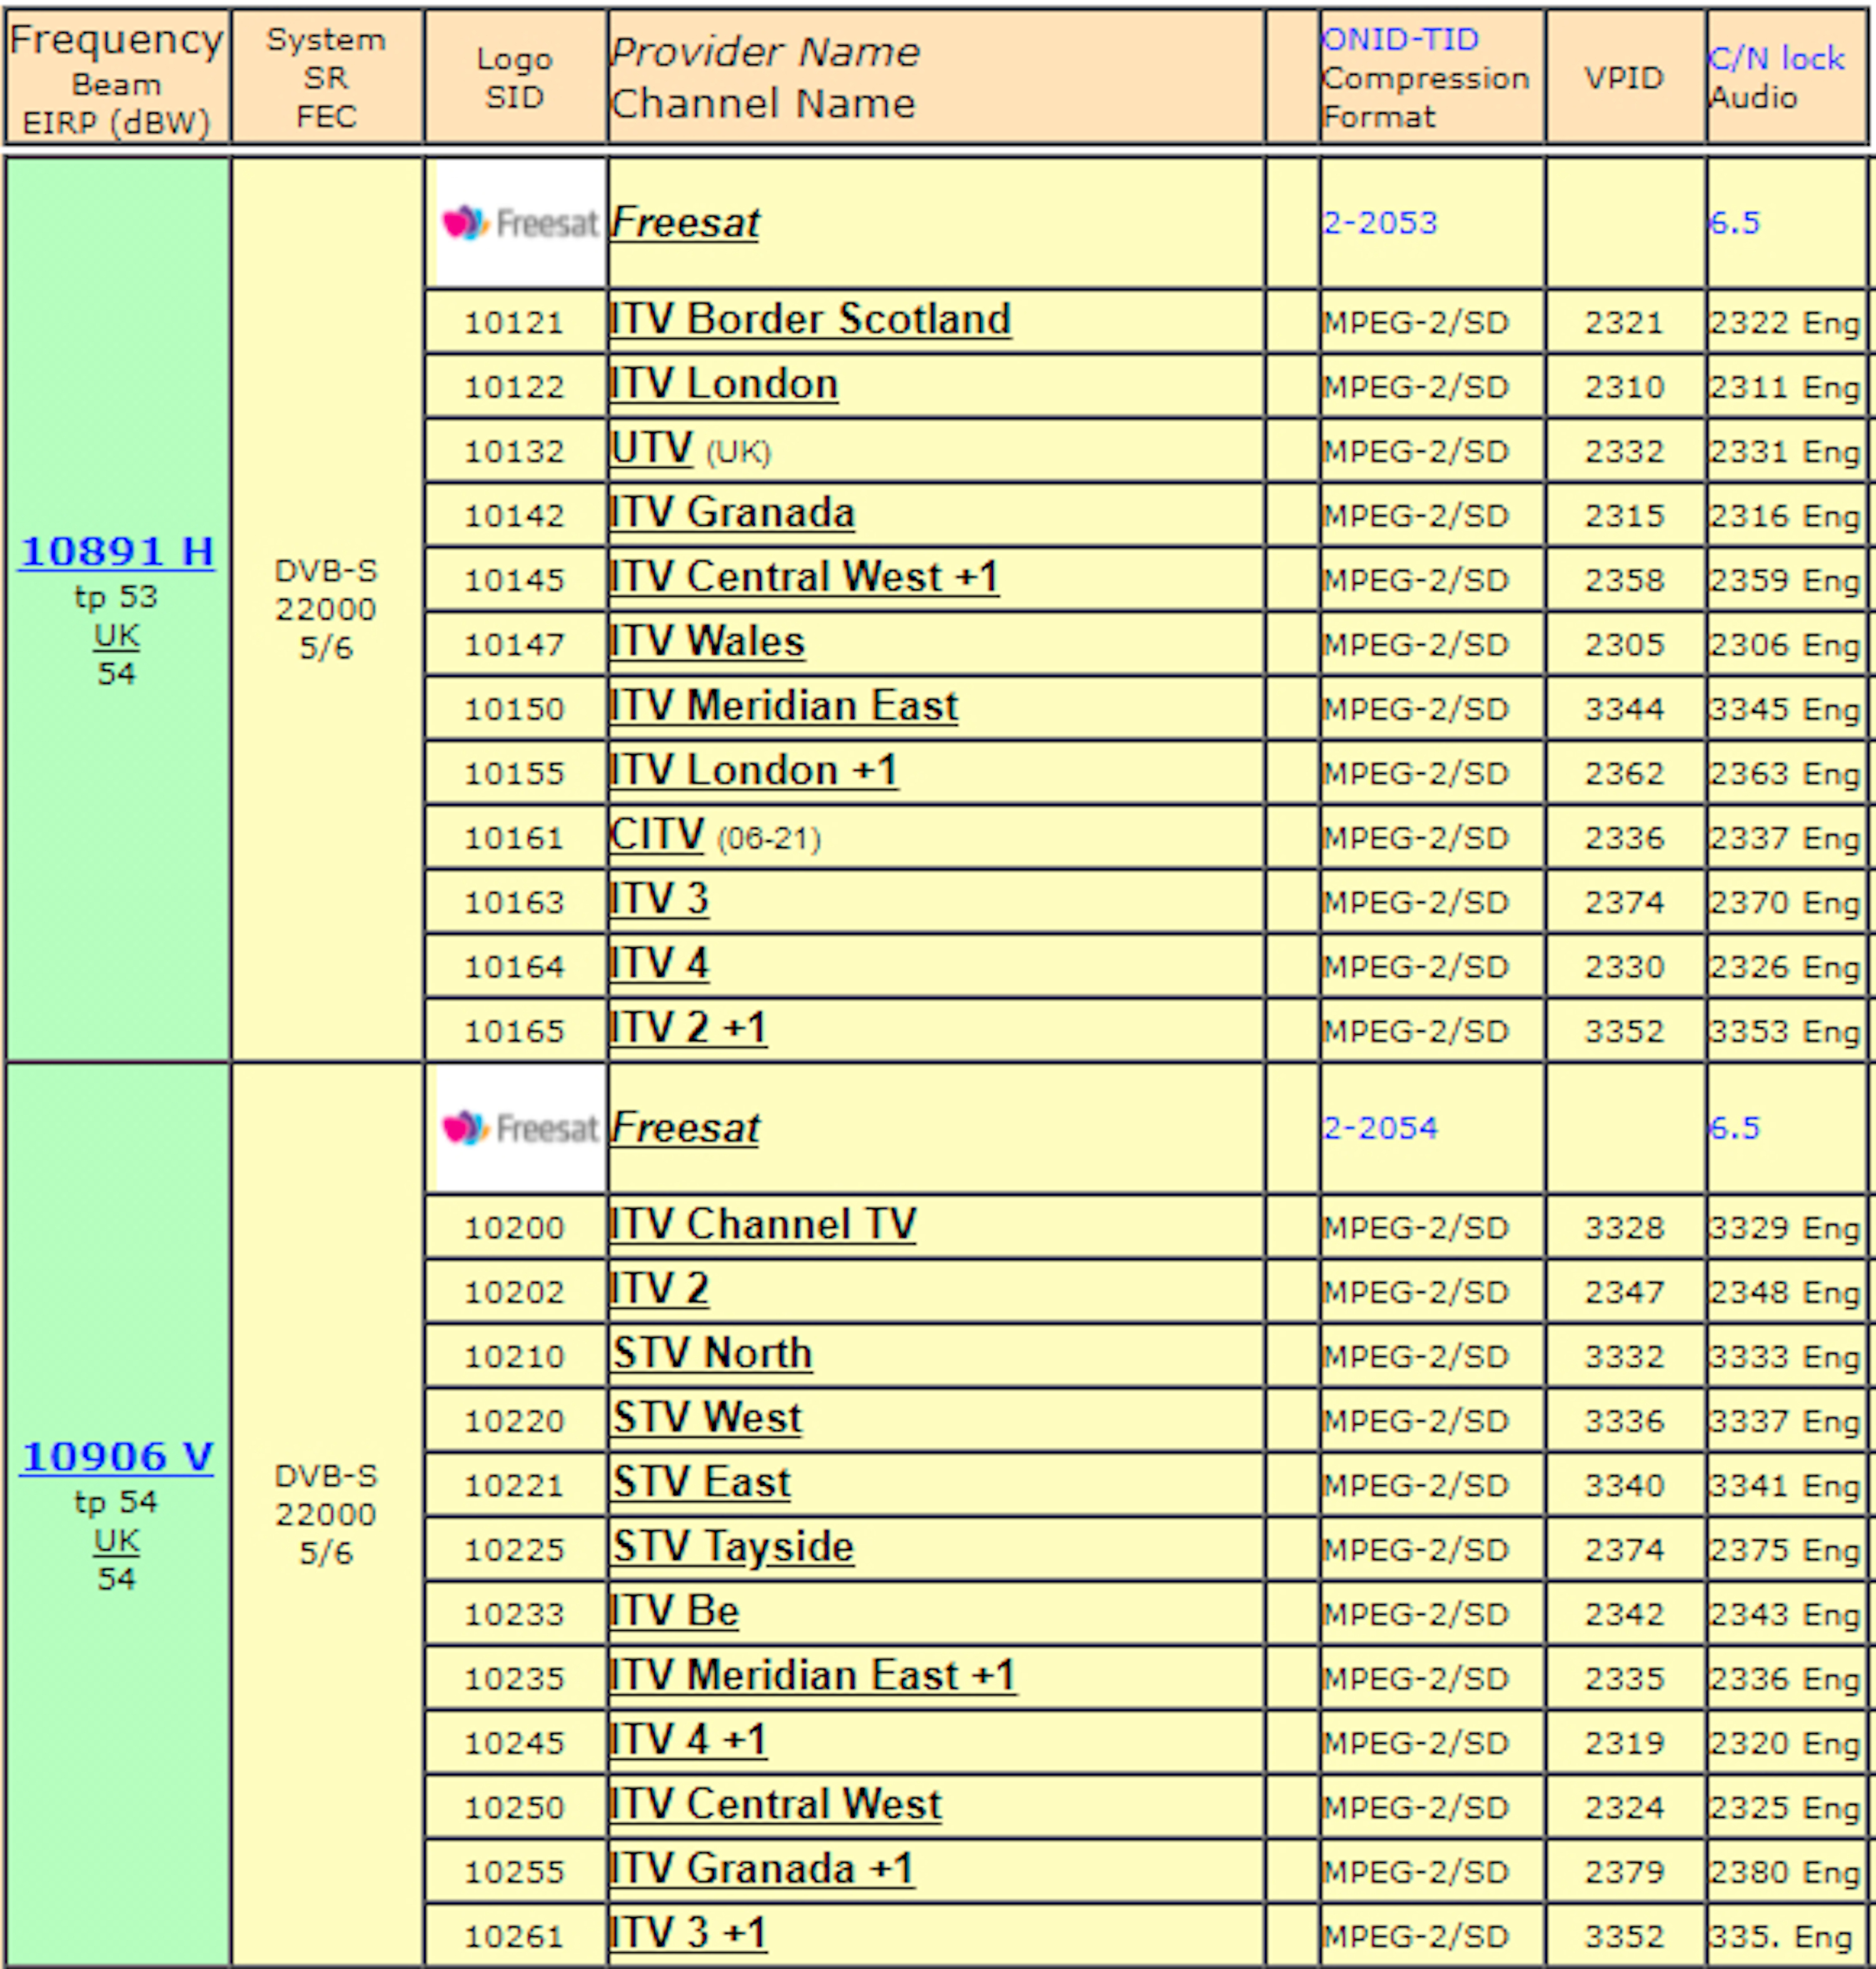Click the first Freesat provider name link

pyautogui.click(x=685, y=223)
